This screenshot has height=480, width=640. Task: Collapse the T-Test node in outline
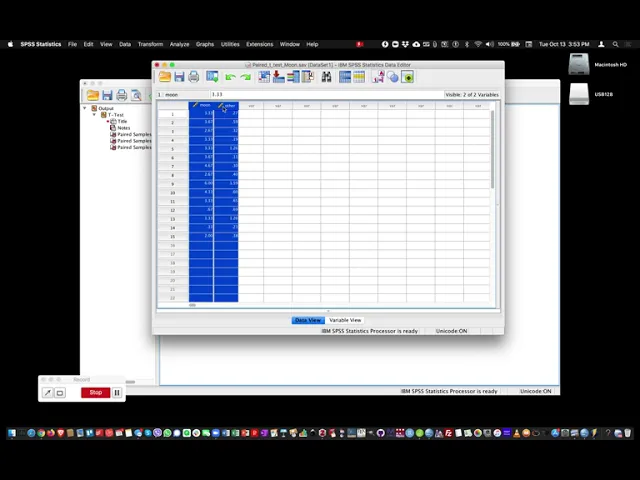coord(94,115)
